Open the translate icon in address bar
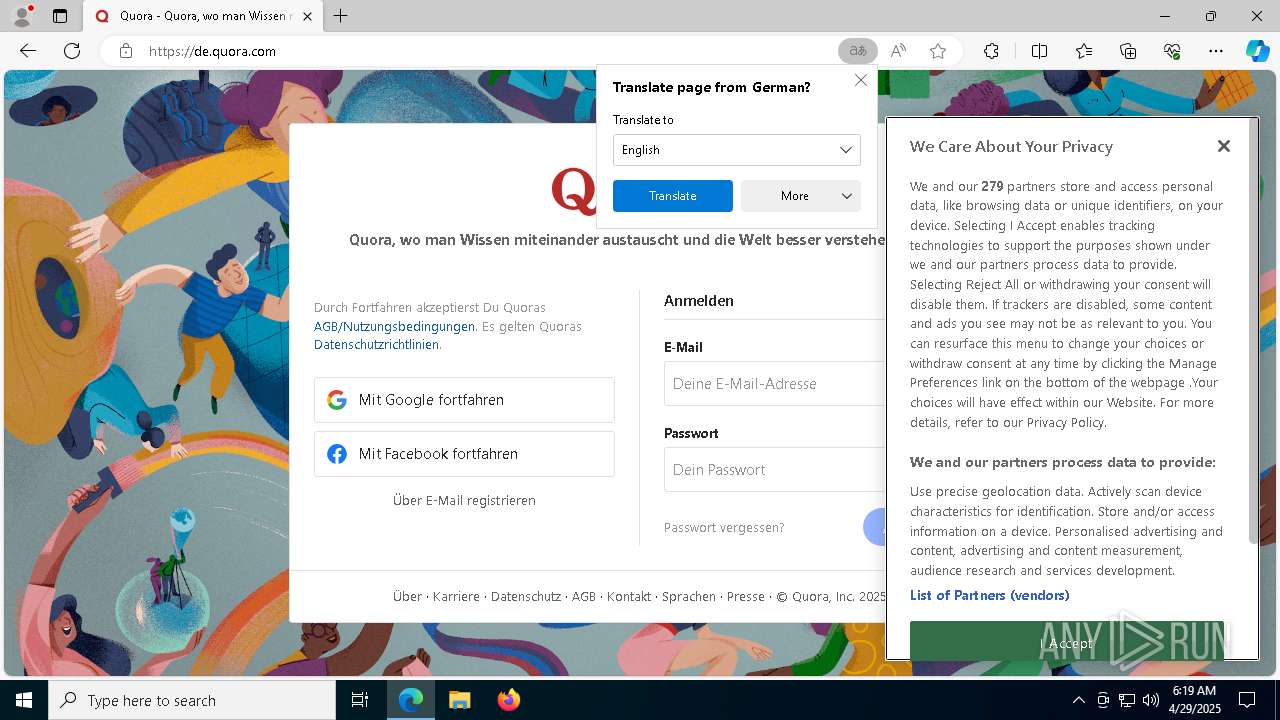Screen dimensions: 1280x720 858,51
